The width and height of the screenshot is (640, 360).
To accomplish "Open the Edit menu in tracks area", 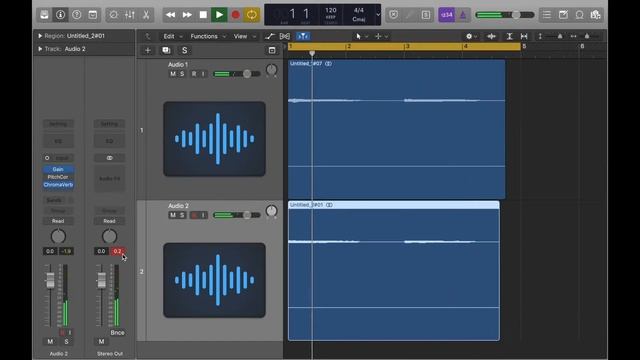I will click(x=172, y=36).
